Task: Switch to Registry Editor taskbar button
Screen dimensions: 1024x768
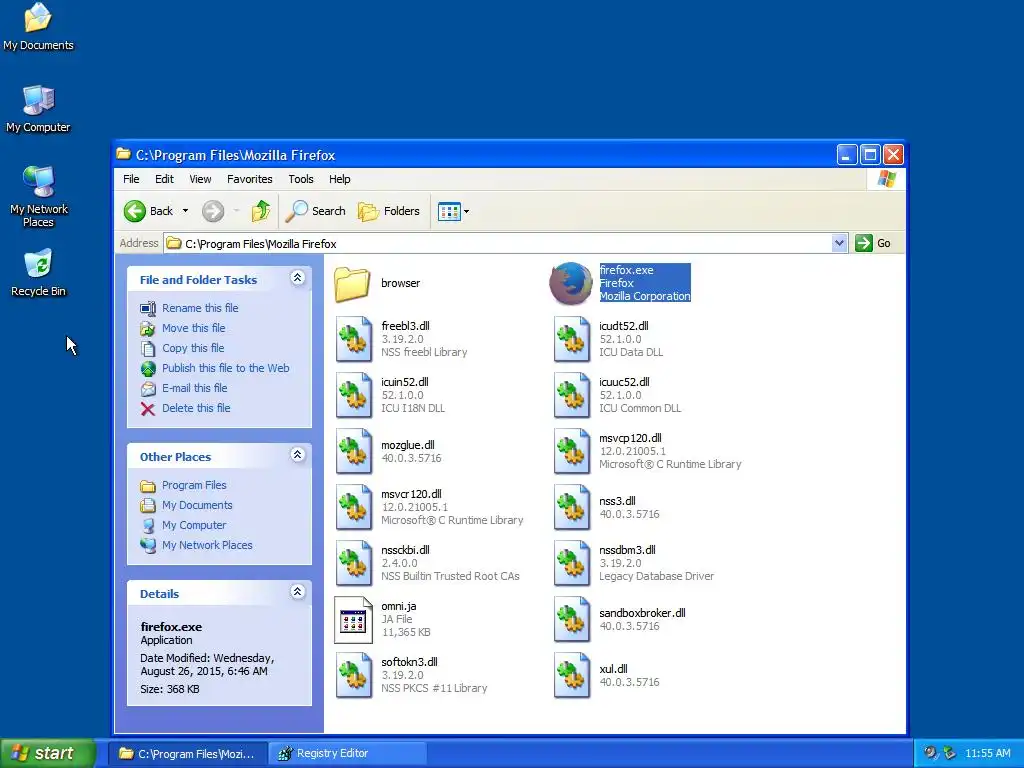Action: (x=347, y=754)
